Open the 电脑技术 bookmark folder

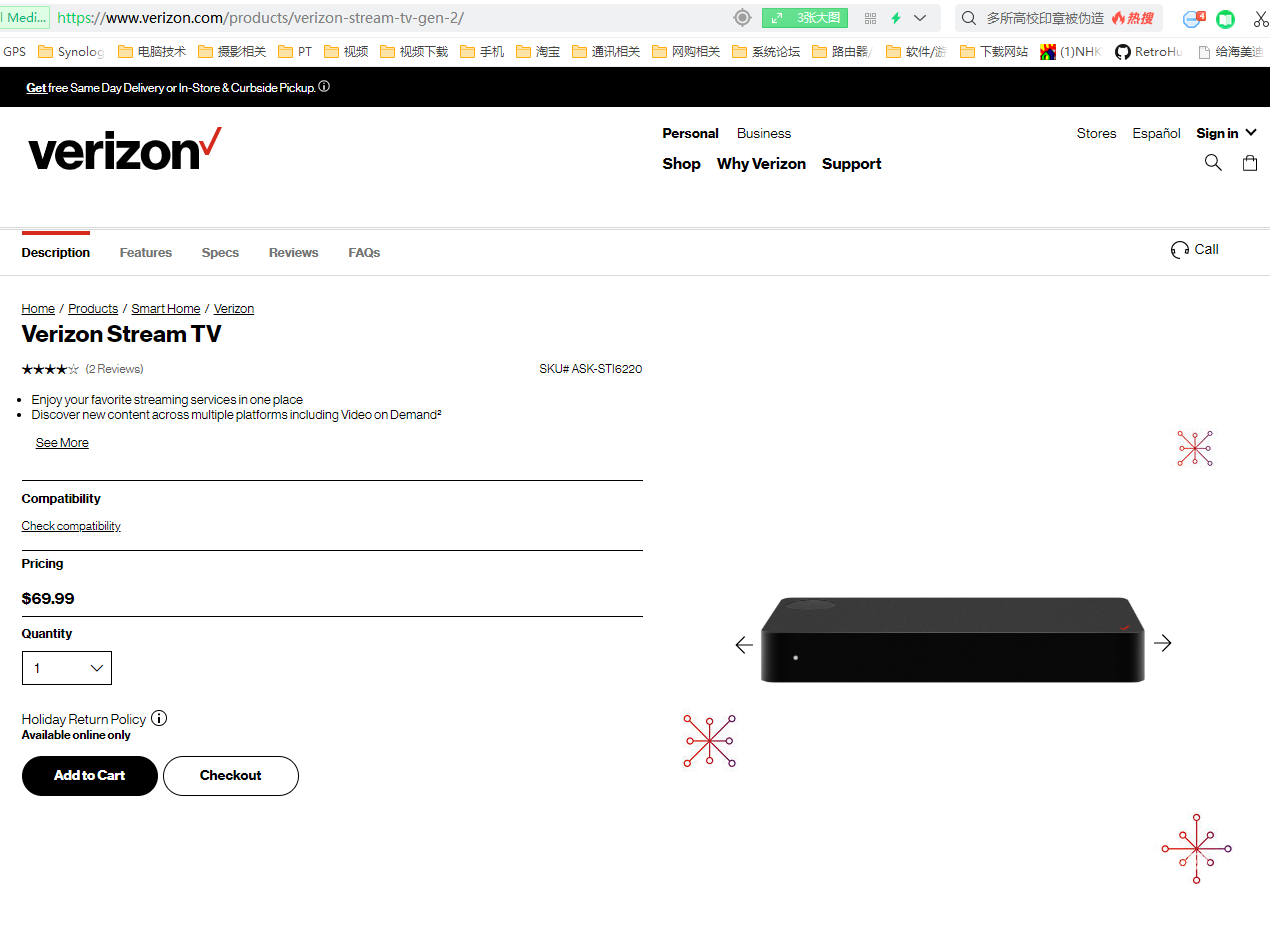(152, 52)
